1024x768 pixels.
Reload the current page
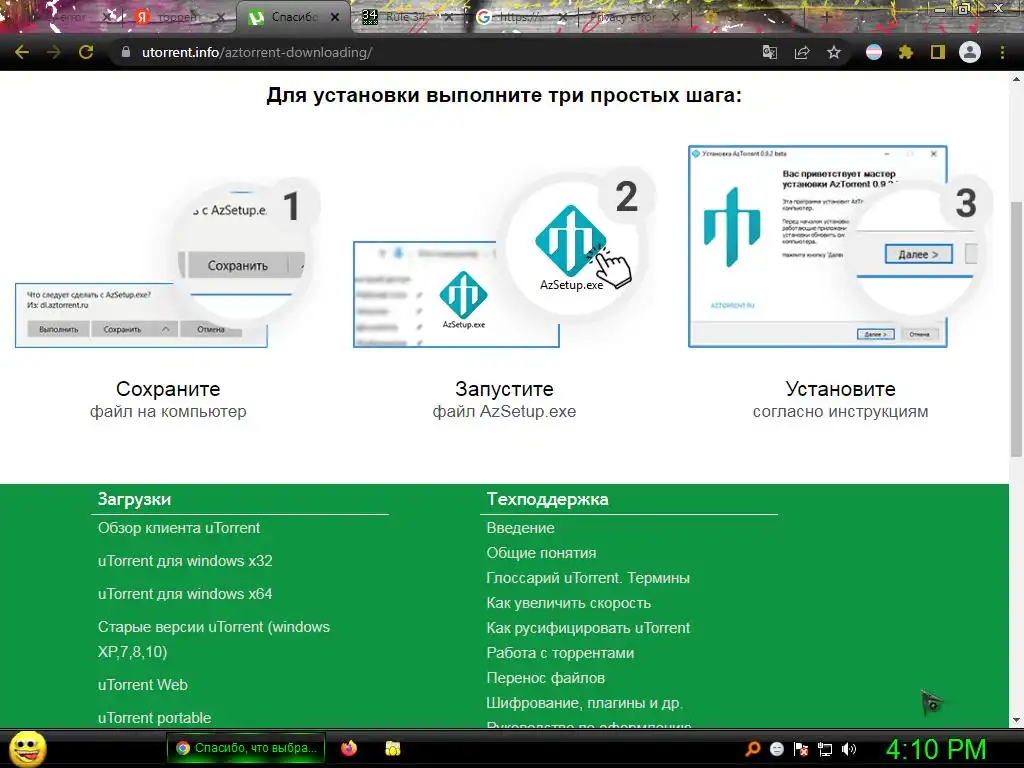coord(86,52)
